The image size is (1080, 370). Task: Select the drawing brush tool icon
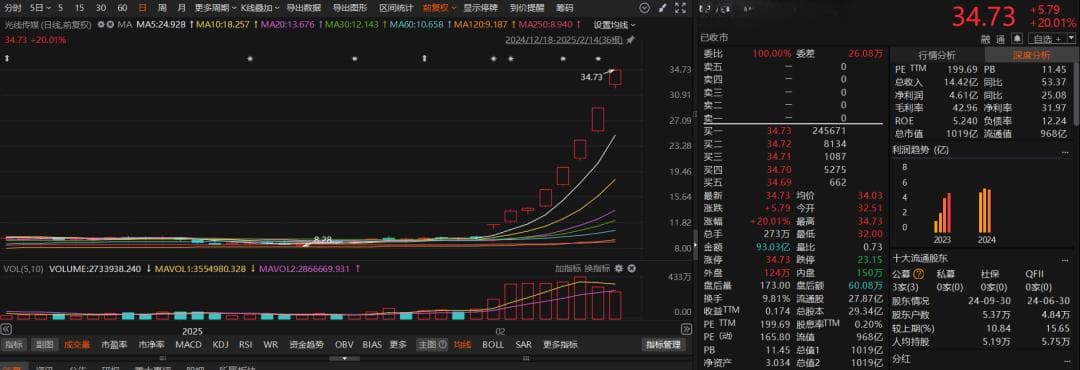tap(663, 8)
